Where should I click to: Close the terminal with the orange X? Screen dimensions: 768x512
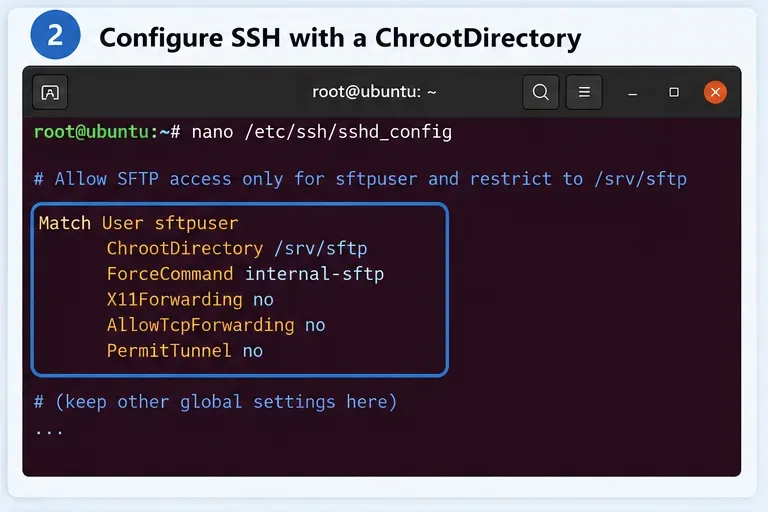(x=715, y=92)
